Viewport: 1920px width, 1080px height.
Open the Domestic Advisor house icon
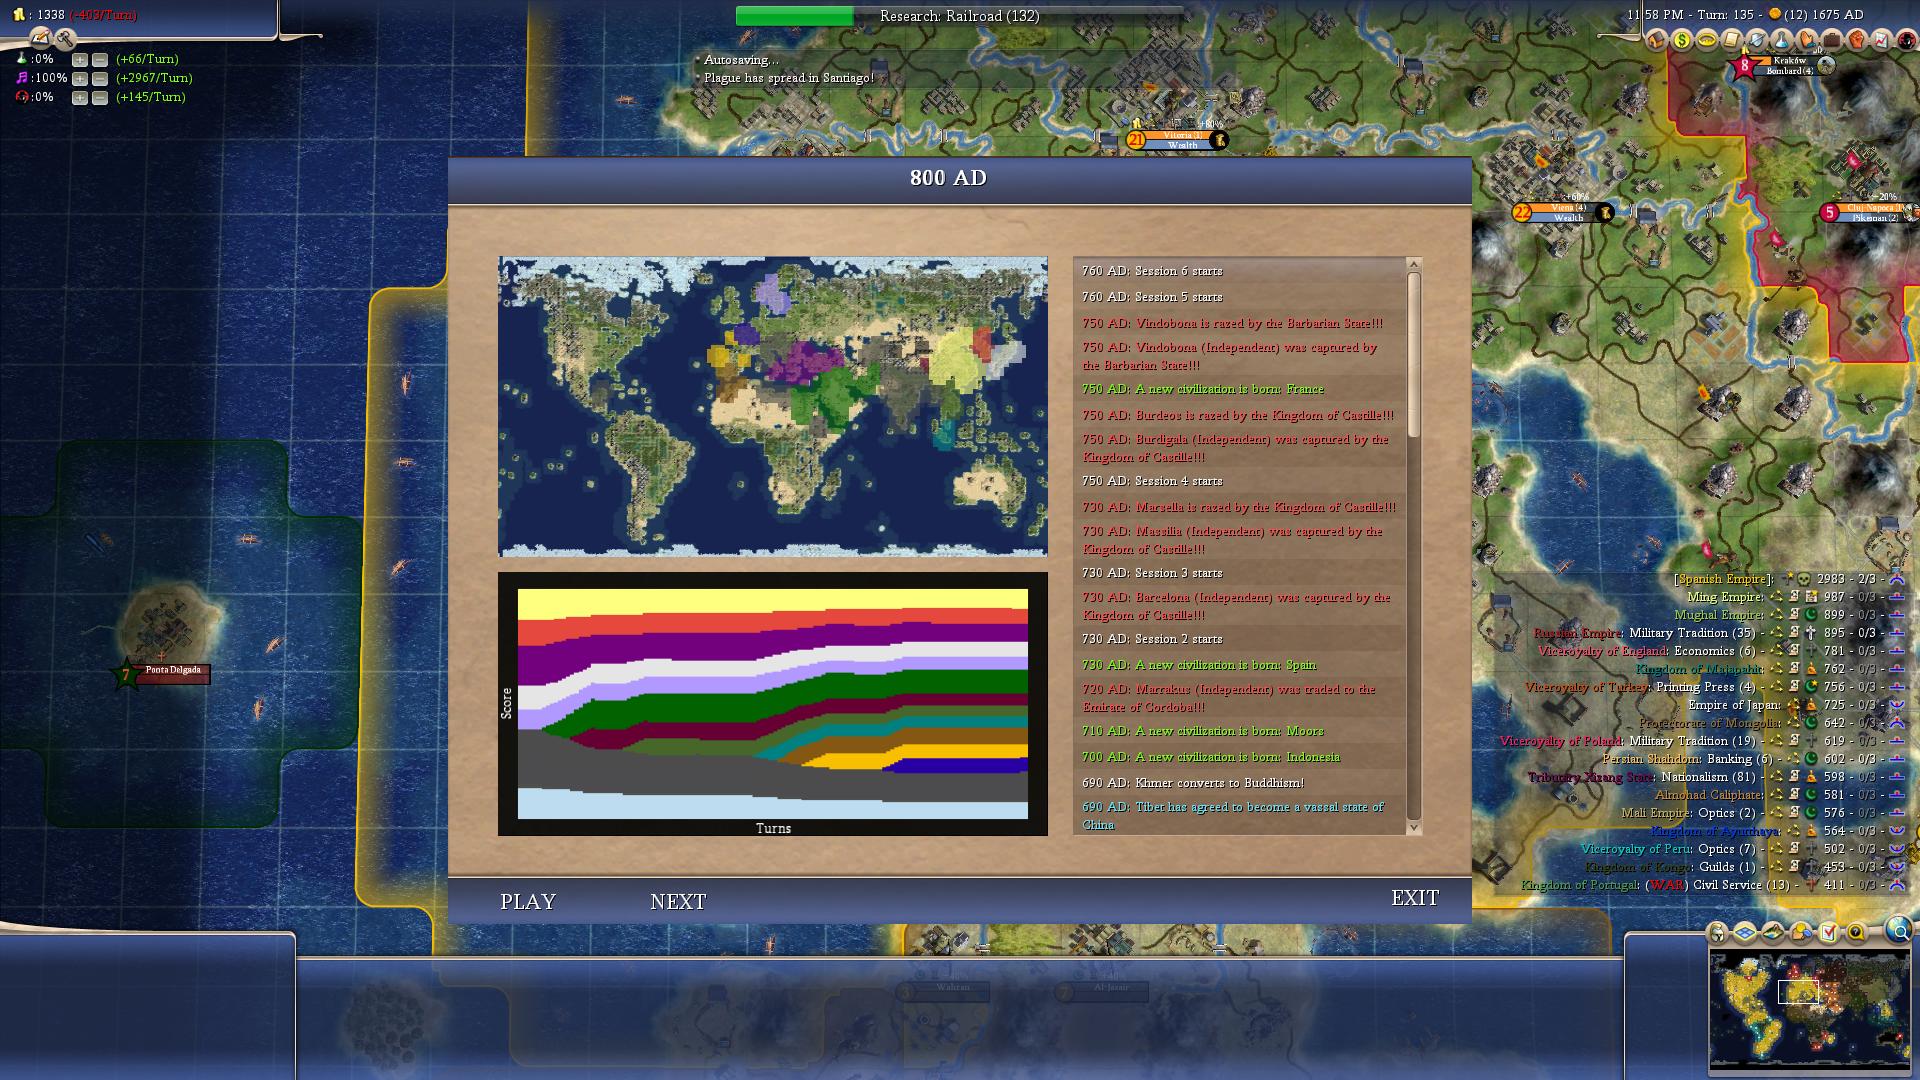[x=1656, y=40]
